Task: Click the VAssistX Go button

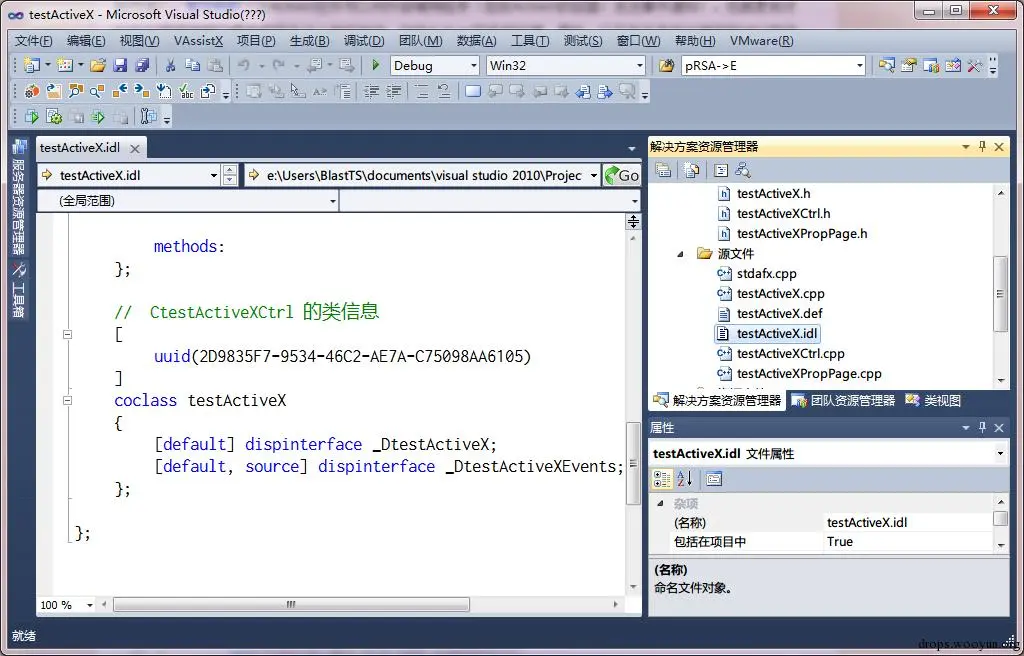Action: click(x=622, y=175)
